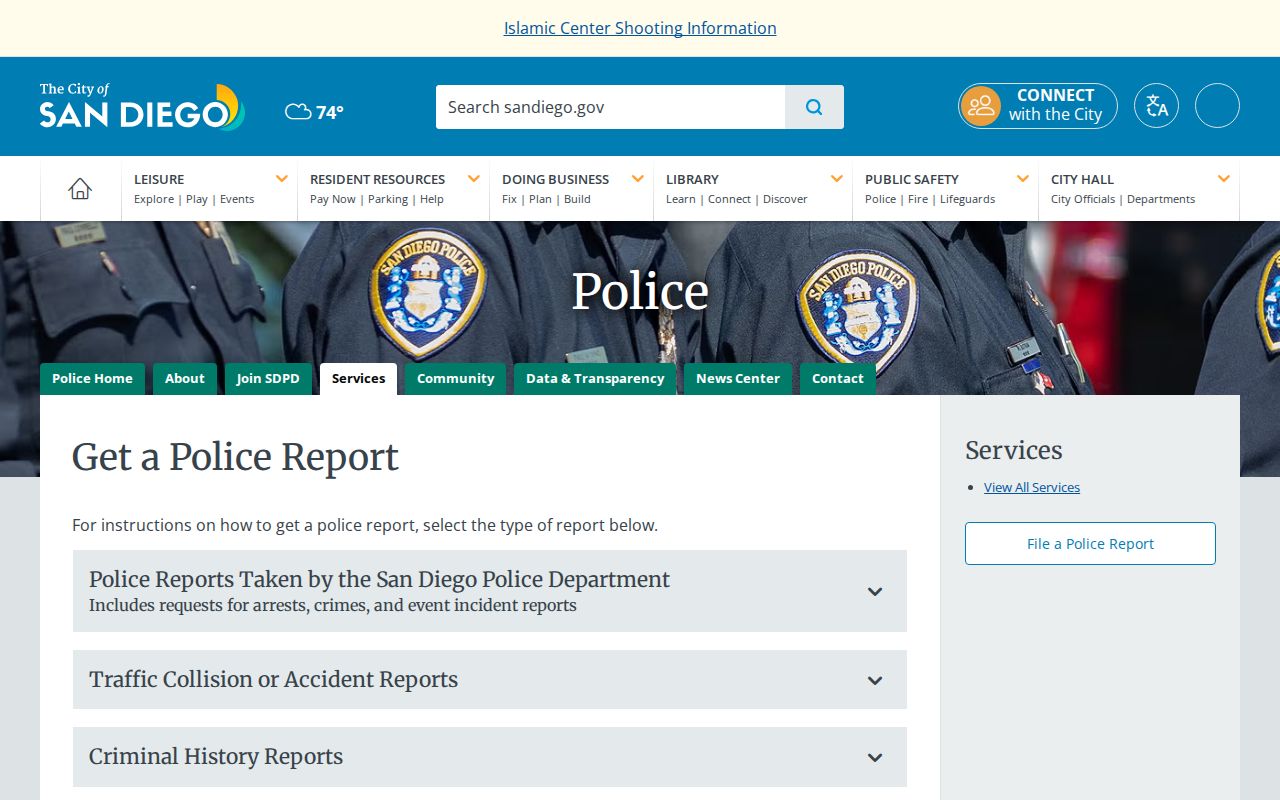Open Islamic Center Shooting Information link
The height and width of the screenshot is (800, 1280).
(640, 28)
